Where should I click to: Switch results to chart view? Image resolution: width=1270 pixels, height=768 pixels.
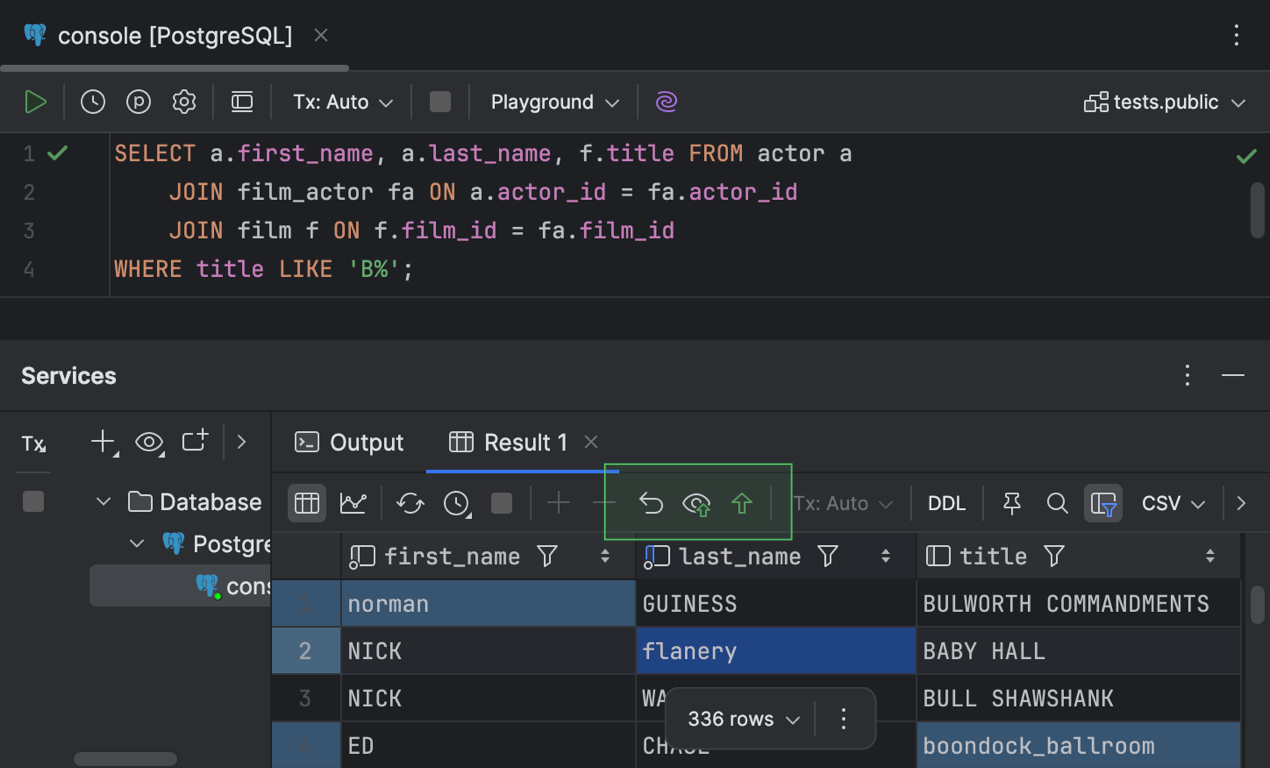pyautogui.click(x=352, y=503)
